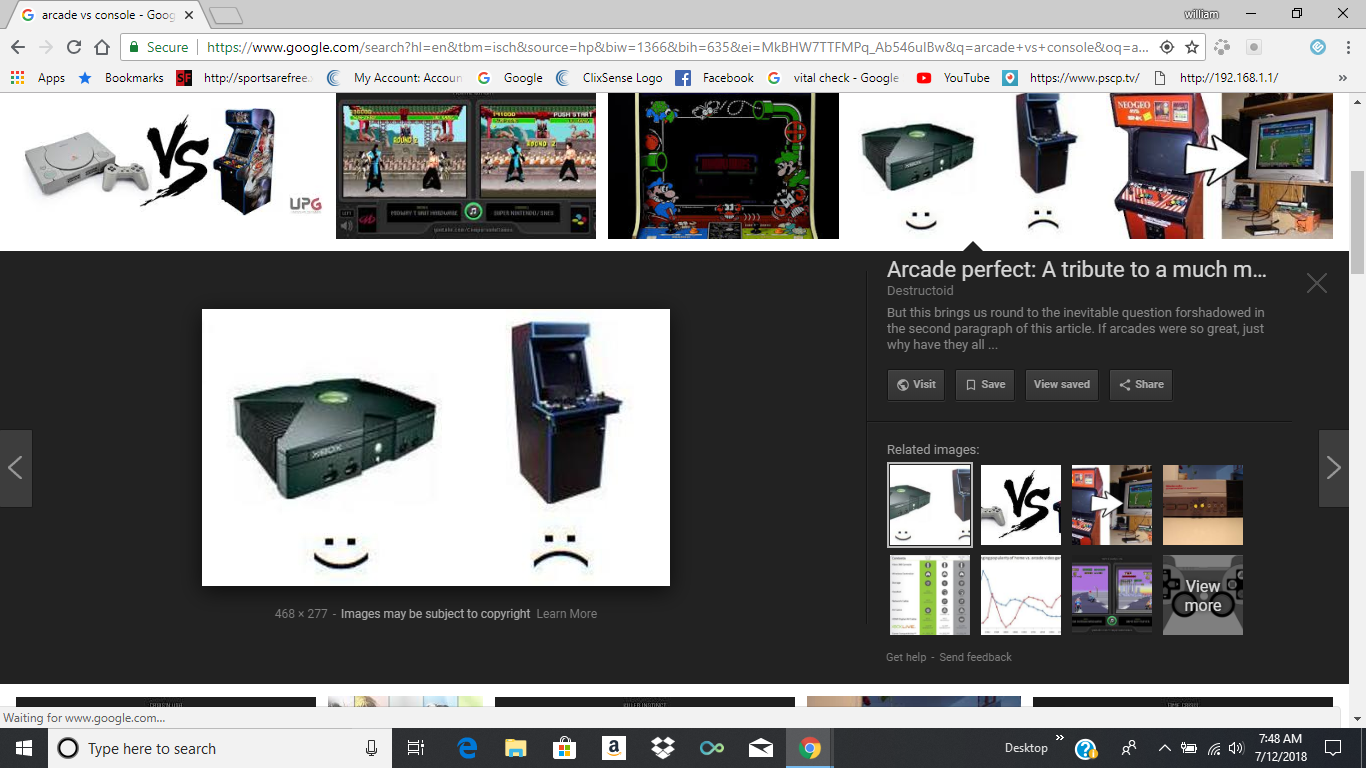
Task: Open the Chrome three-dot menu
Action: click(1346, 47)
